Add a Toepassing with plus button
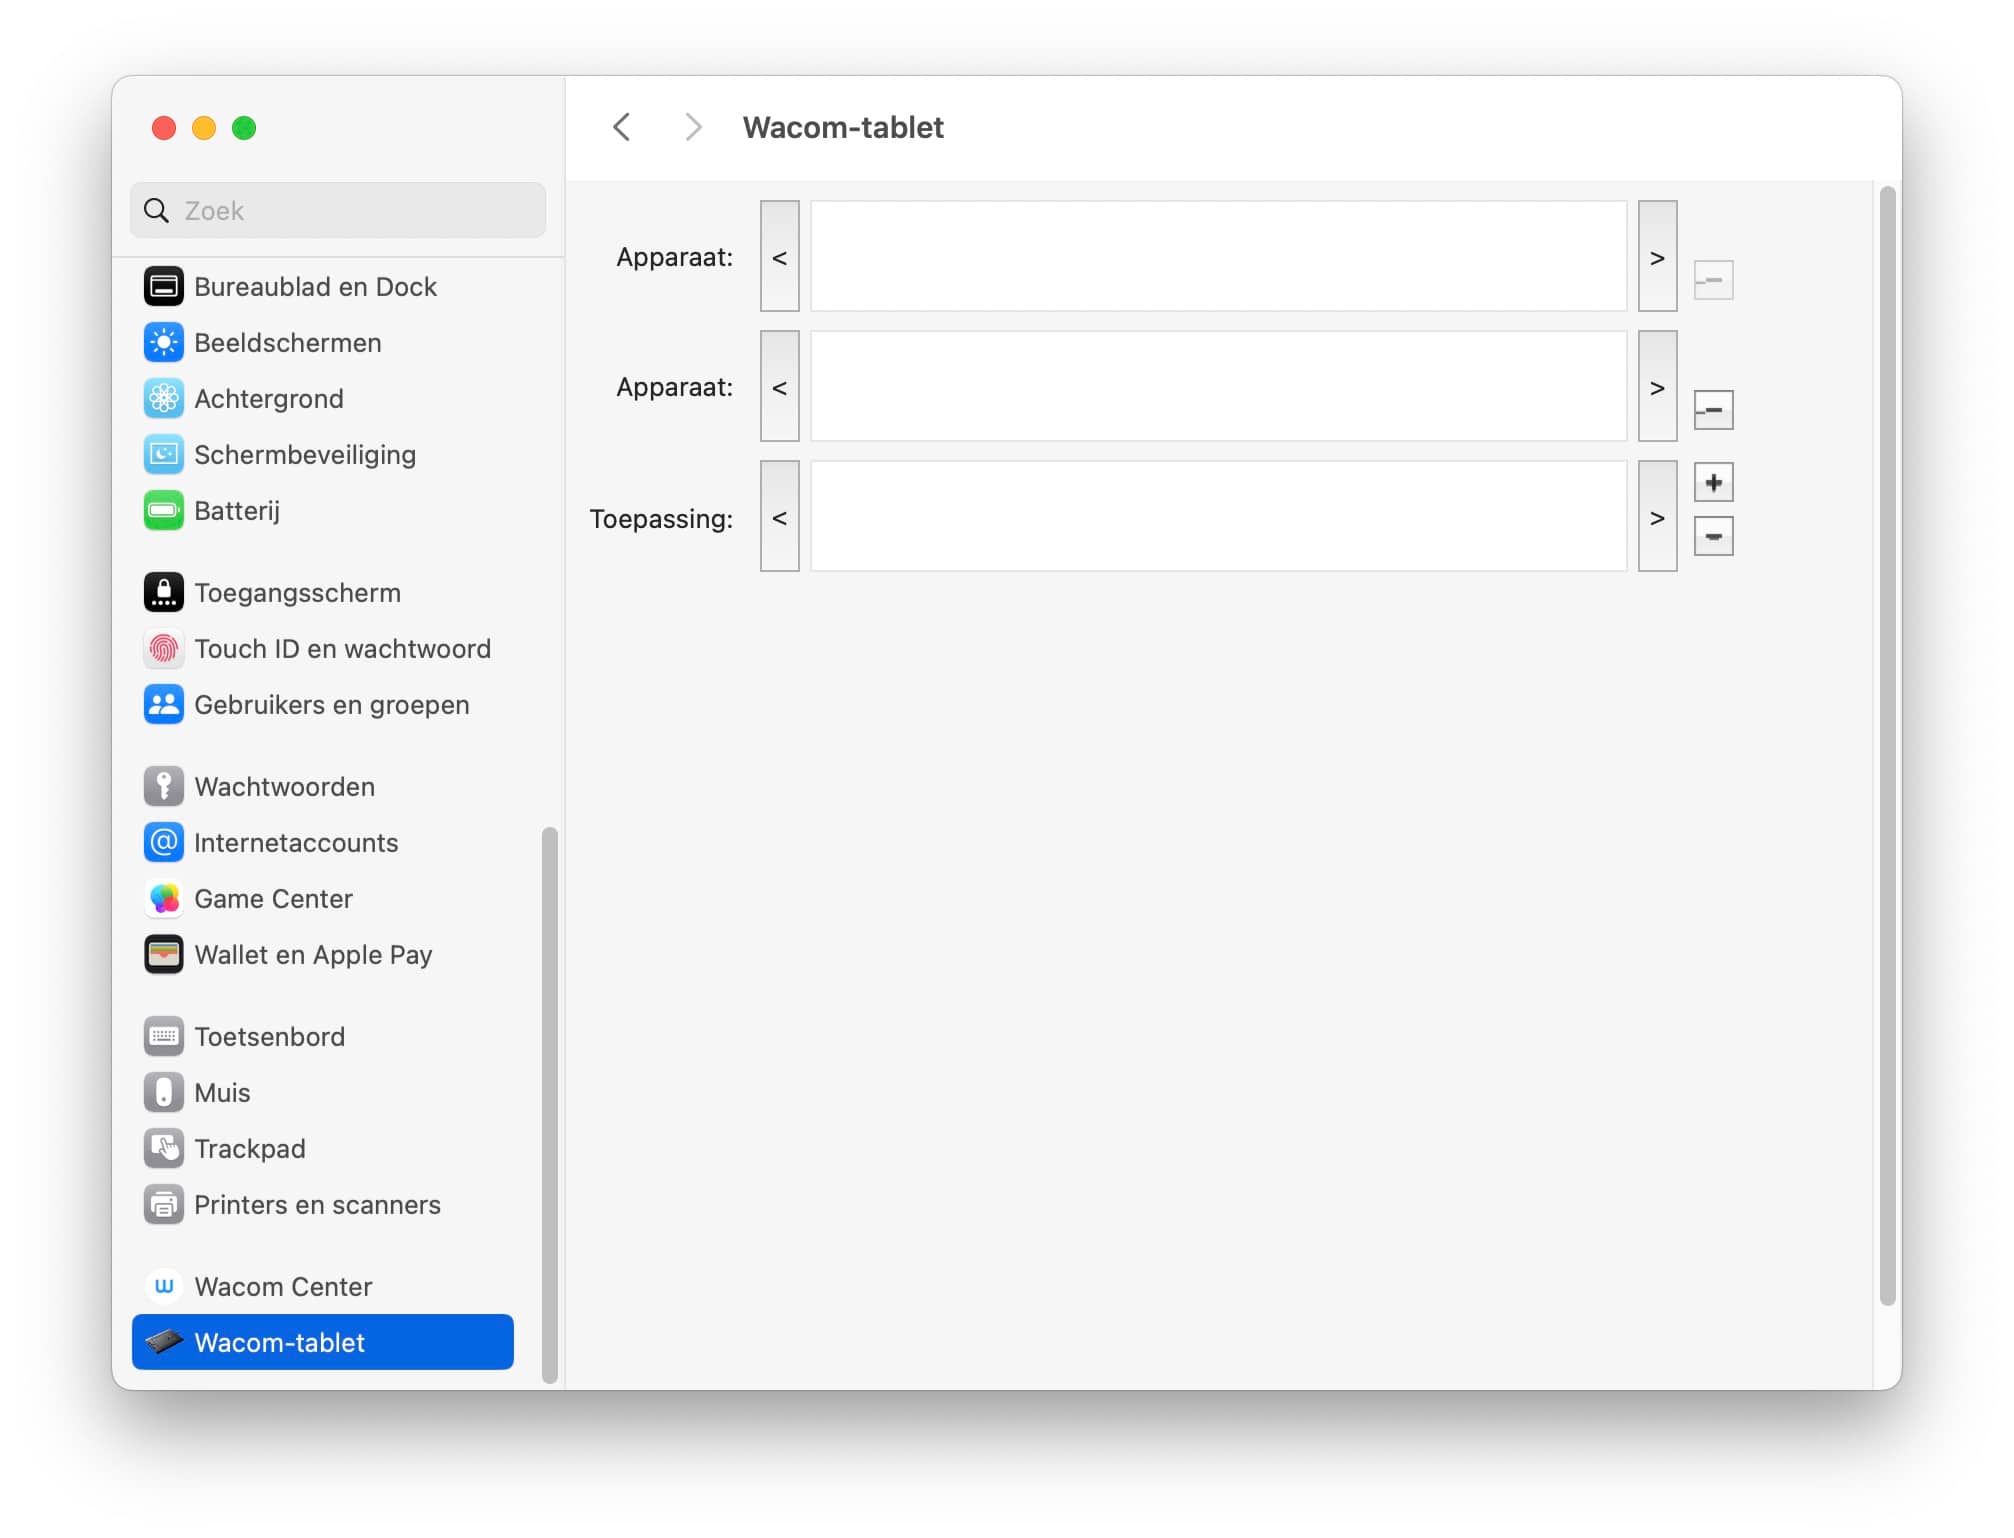The width and height of the screenshot is (2014, 1538). coord(1714,483)
